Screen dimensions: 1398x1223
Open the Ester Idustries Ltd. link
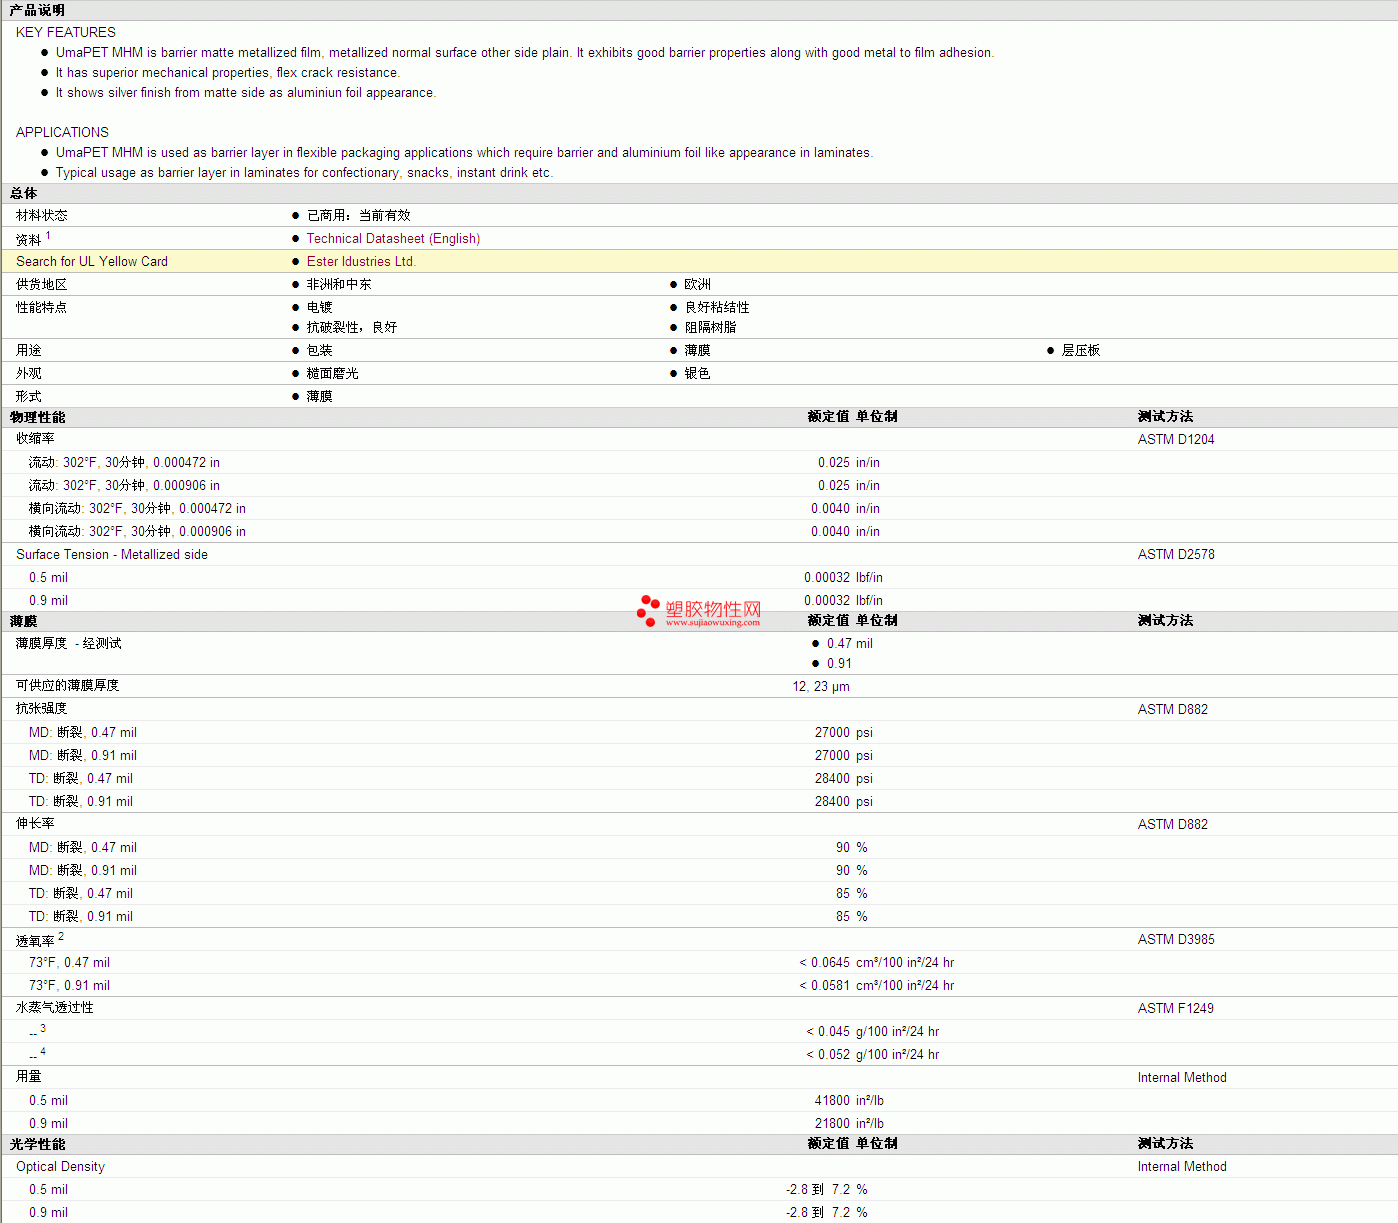click(x=361, y=262)
